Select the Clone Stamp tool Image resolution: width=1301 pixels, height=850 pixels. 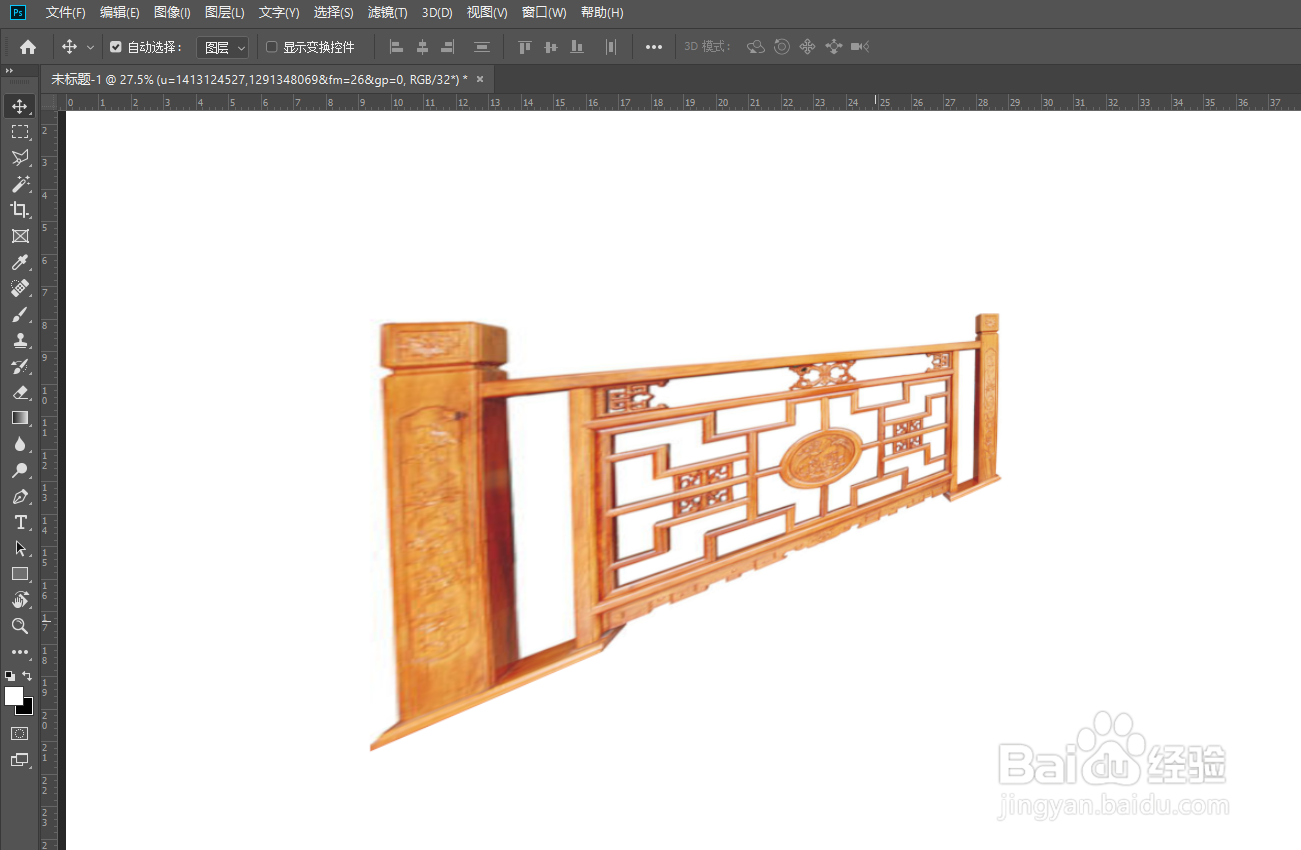(x=20, y=340)
